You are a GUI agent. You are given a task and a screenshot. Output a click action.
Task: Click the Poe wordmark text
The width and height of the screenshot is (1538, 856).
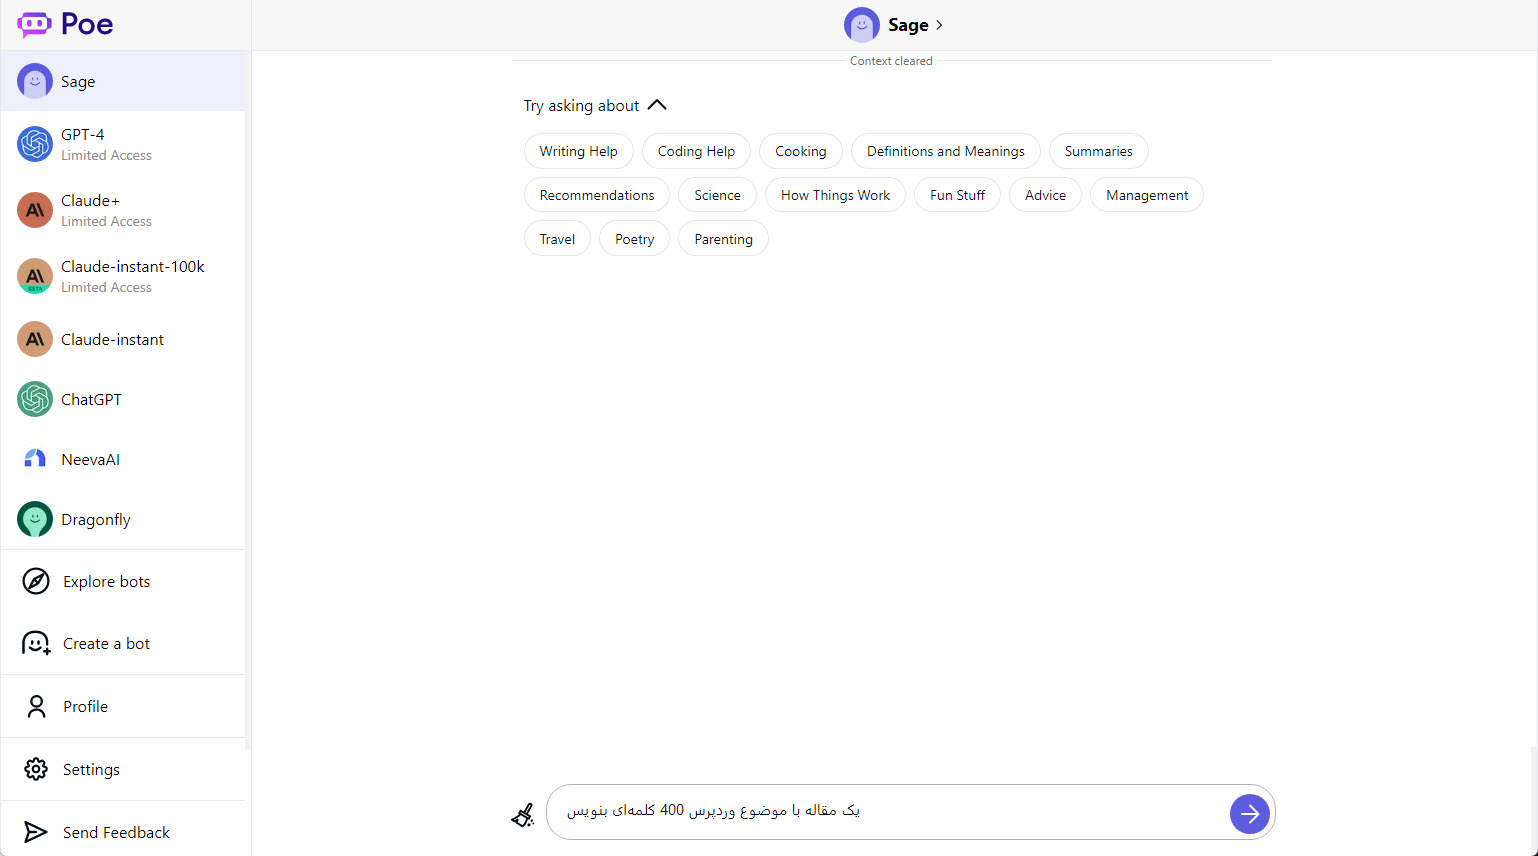87,24
